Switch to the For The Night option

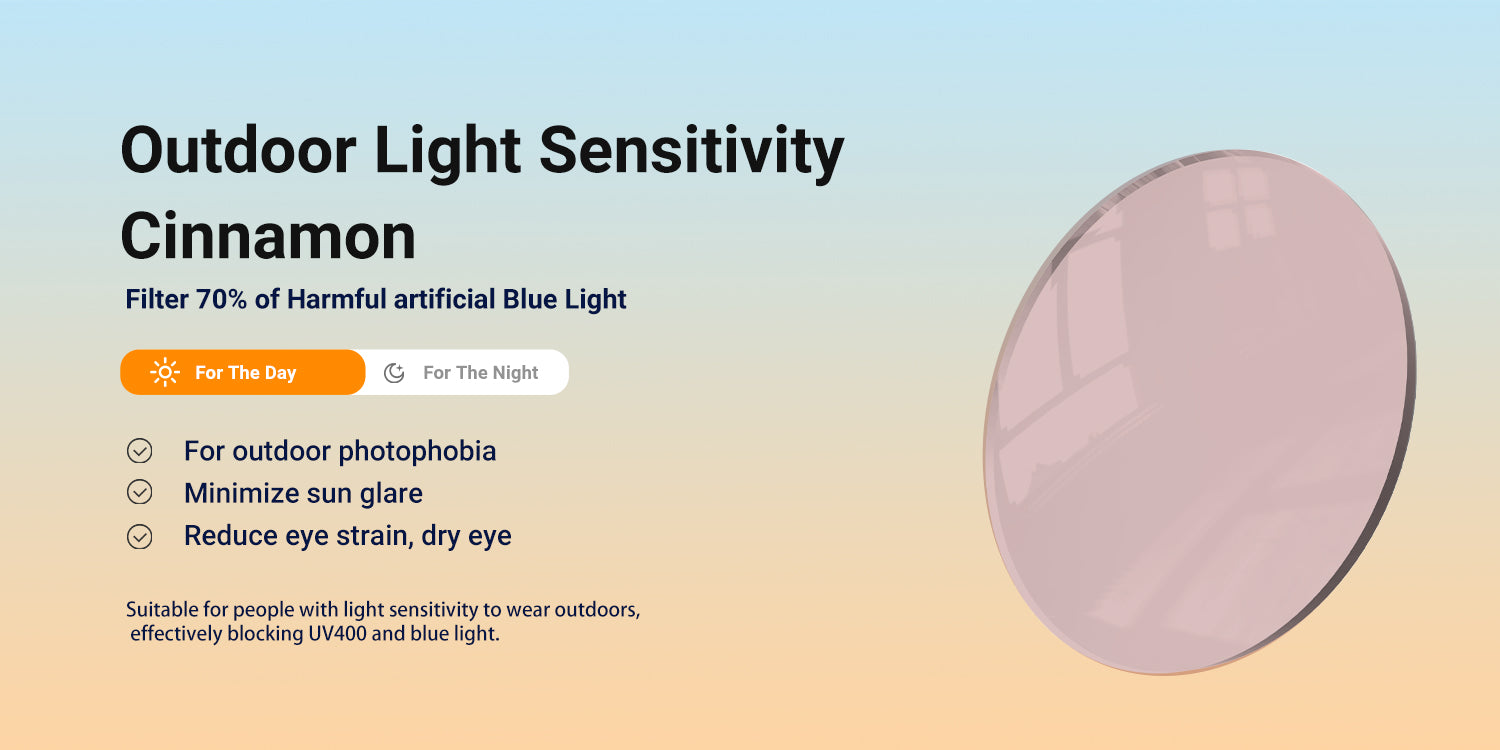[480, 373]
